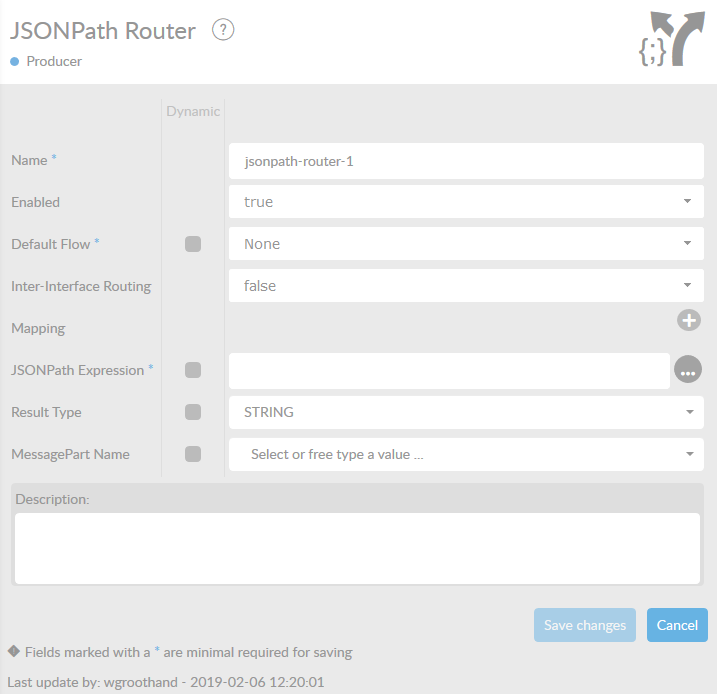717x694 pixels.
Task: Check Dynamic box for MessagePart Name
Action: coord(193,454)
